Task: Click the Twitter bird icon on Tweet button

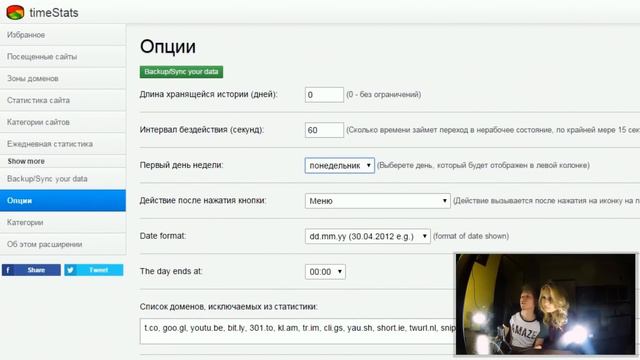Action: [70, 270]
